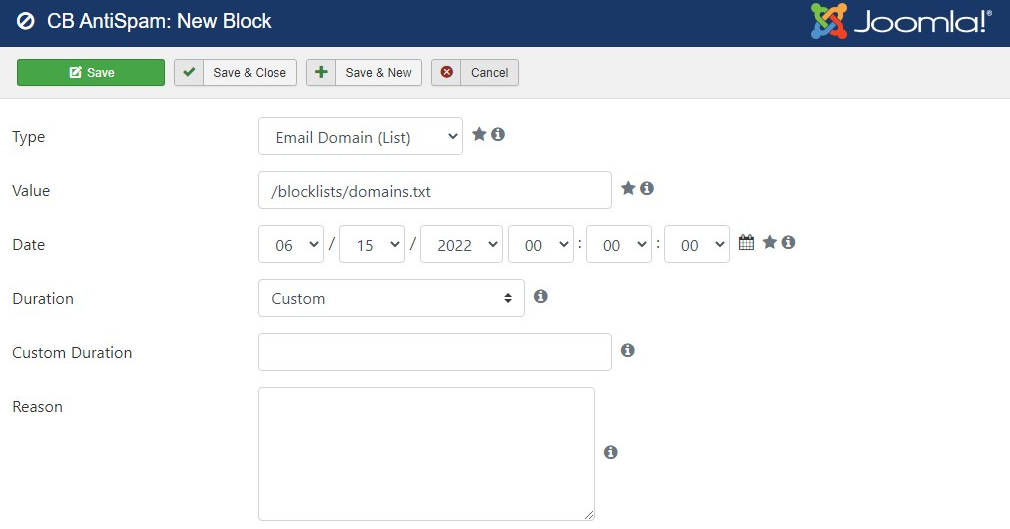Click the Custom Duration input field
The image size is (1010, 529).
[x=435, y=352]
